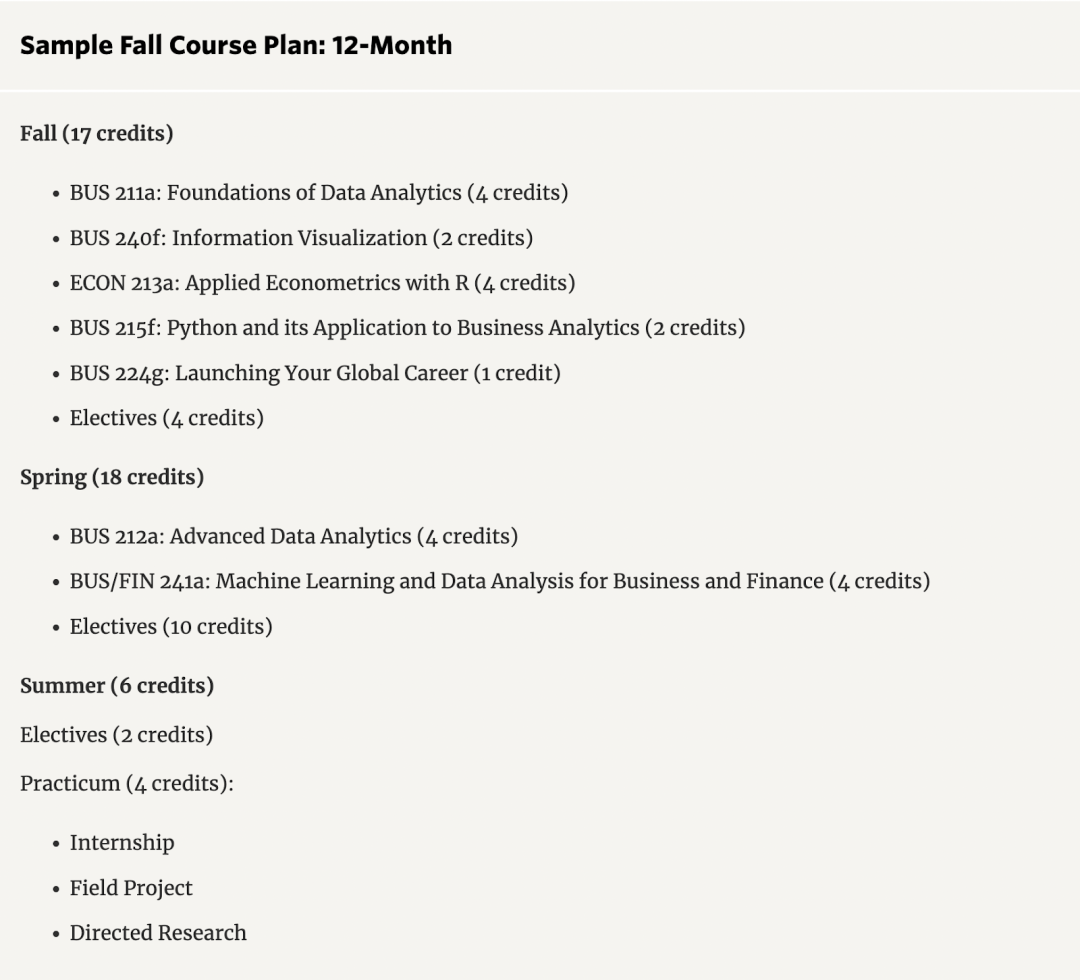Click the Fall (17 credits) heading
1080x980 pixels.
click(96, 133)
